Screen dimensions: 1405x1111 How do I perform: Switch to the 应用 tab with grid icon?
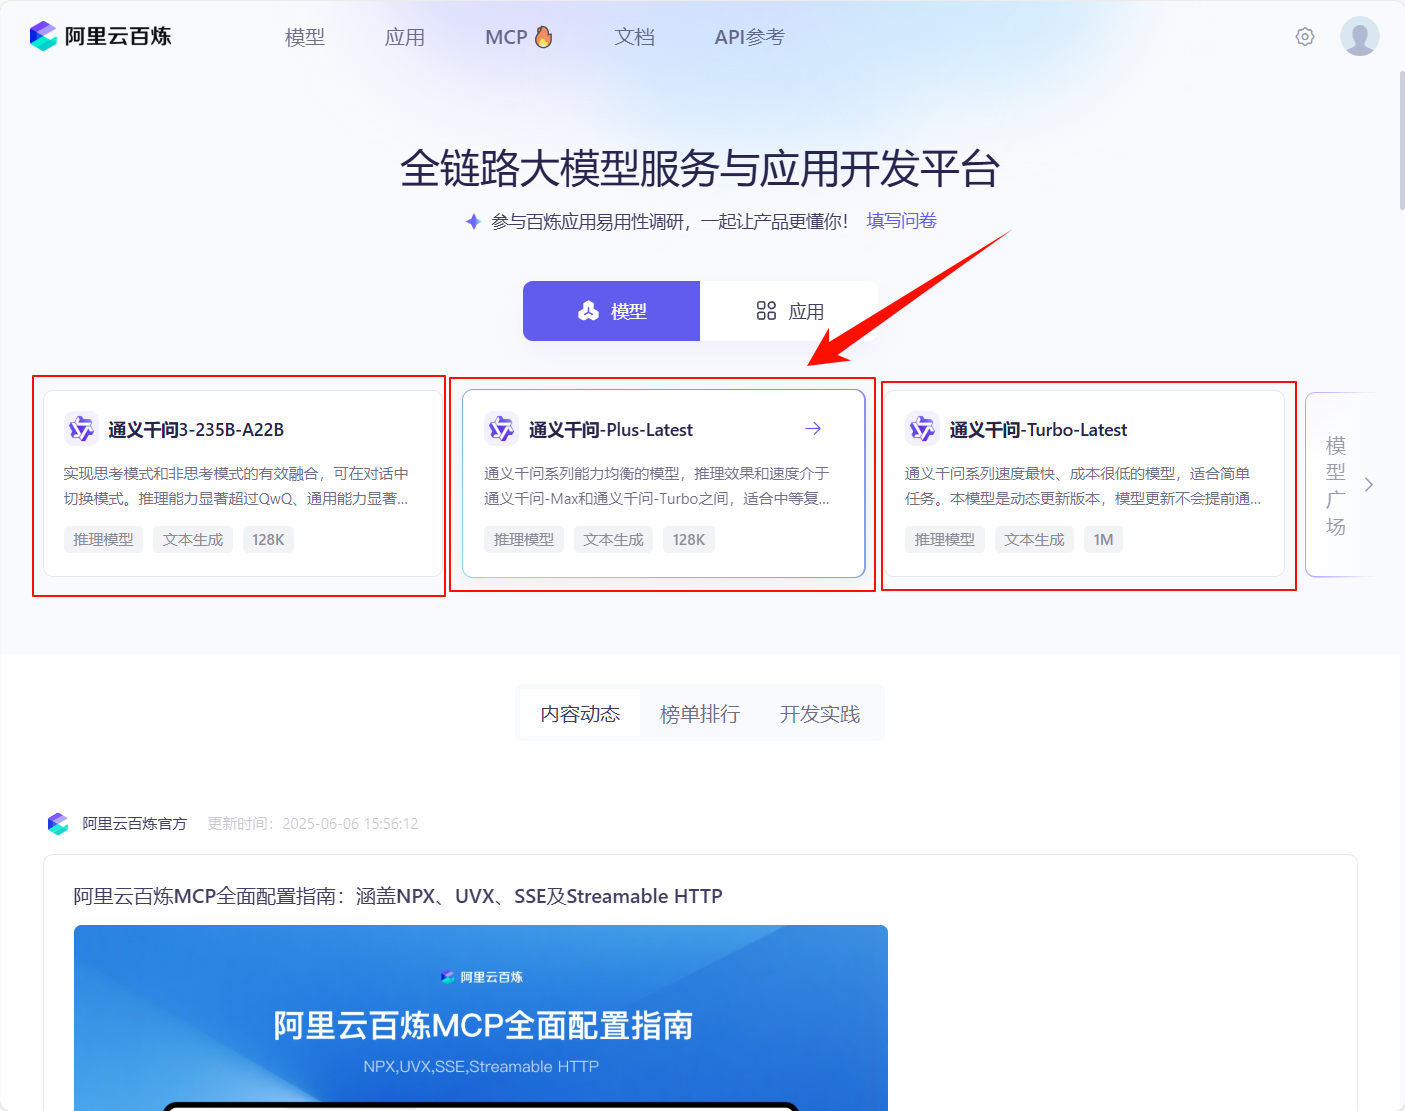[x=789, y=311]
